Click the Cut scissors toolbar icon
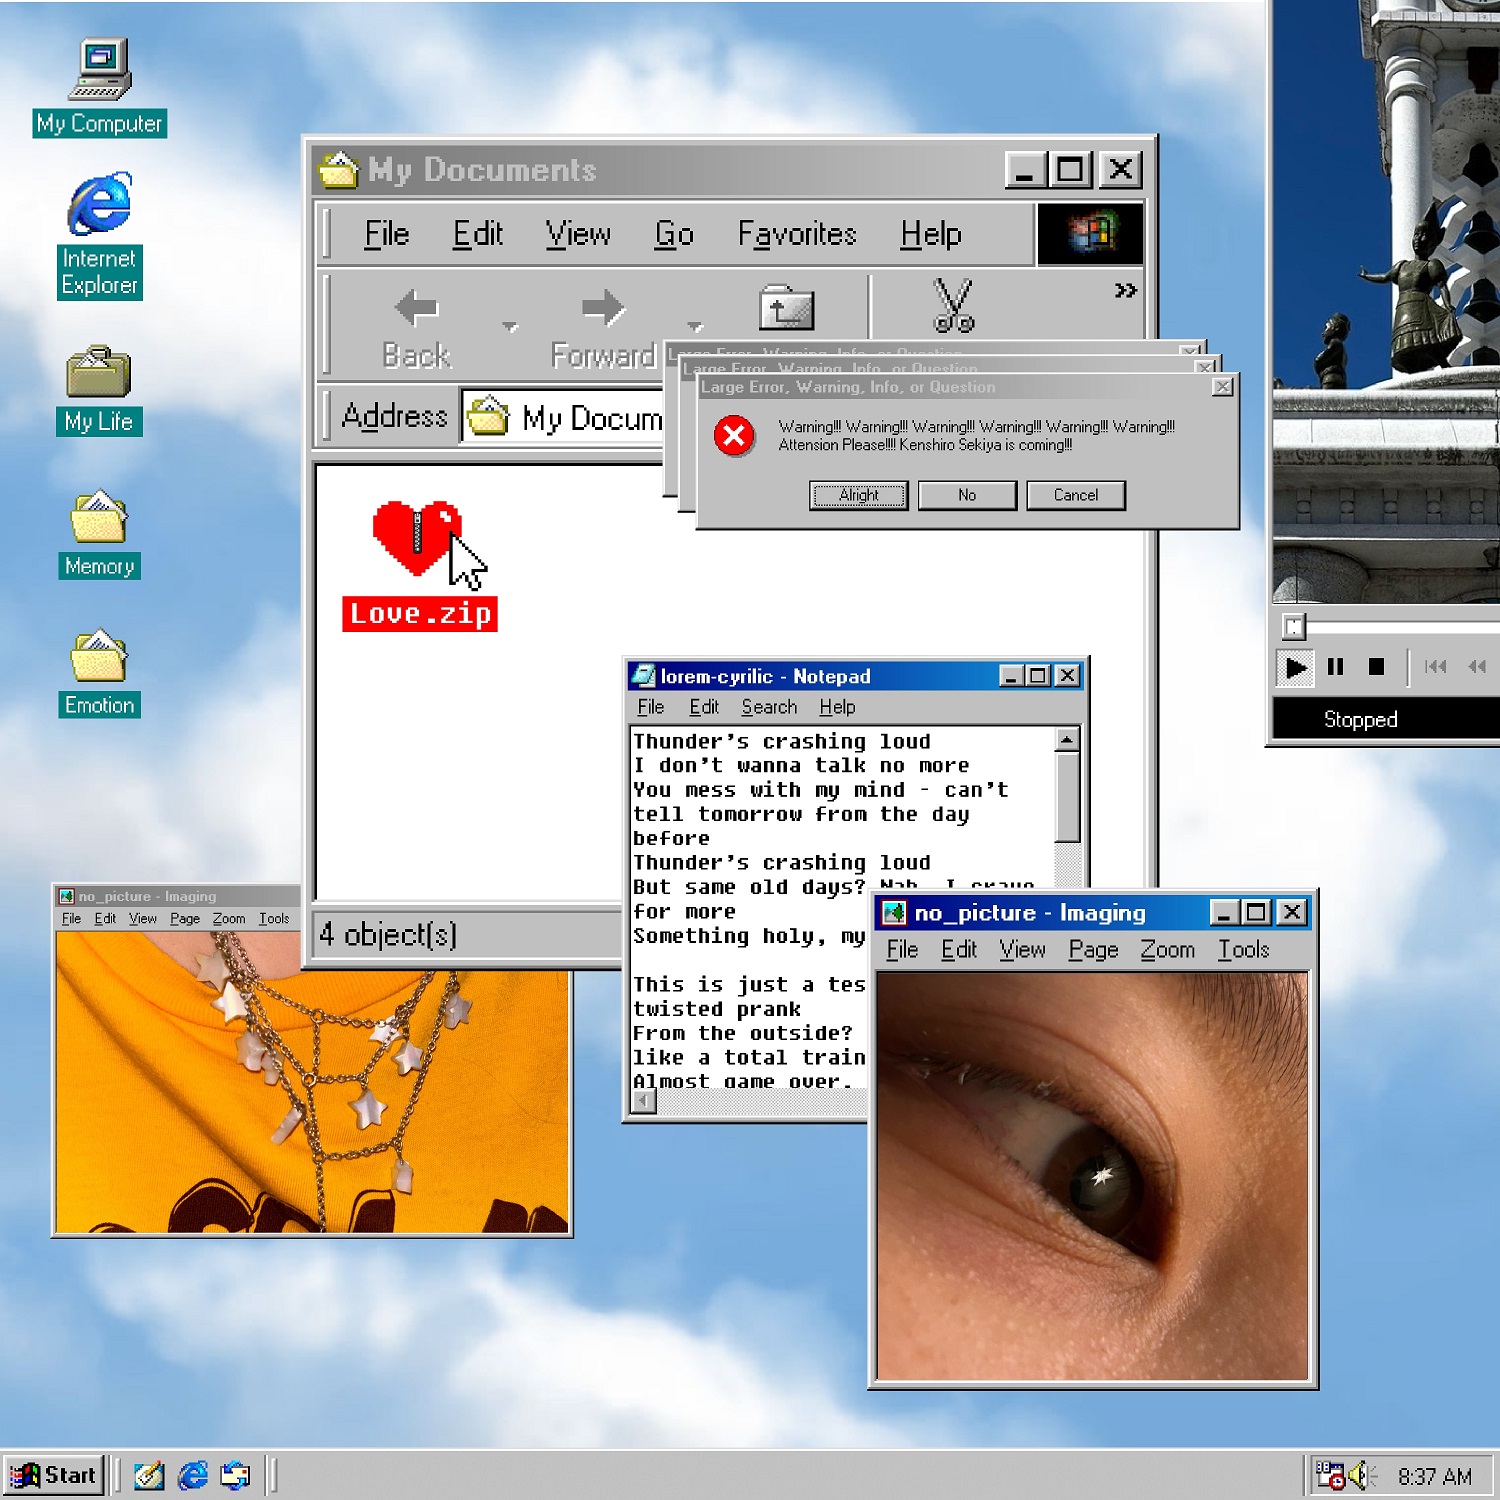Viewport: 1500px width, 1500px height. point(953,306)
